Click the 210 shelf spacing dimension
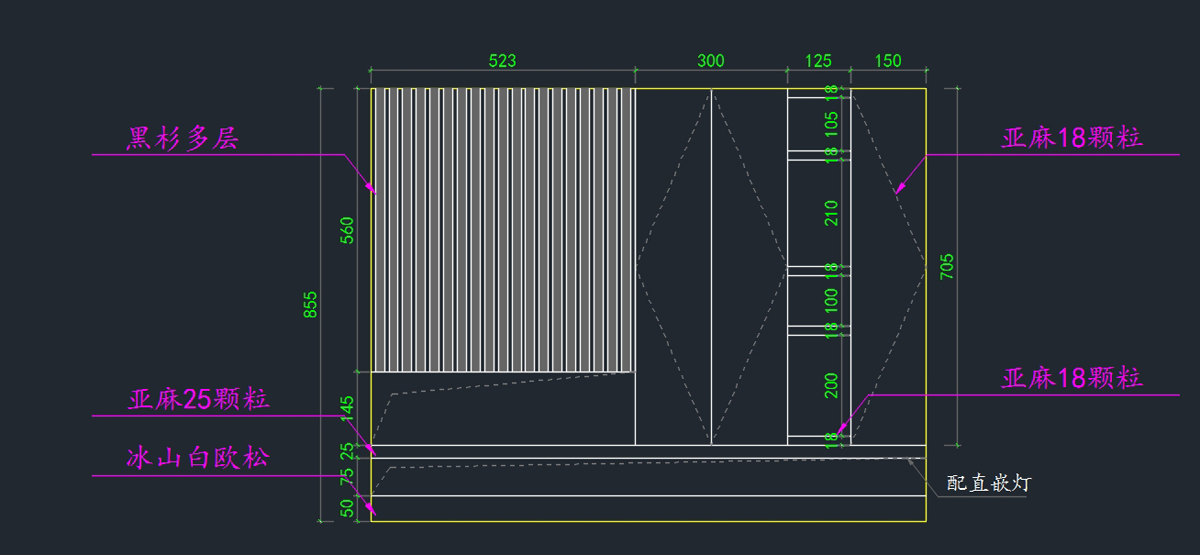This screenshot has width=1200, height=555. coord(831,212)
